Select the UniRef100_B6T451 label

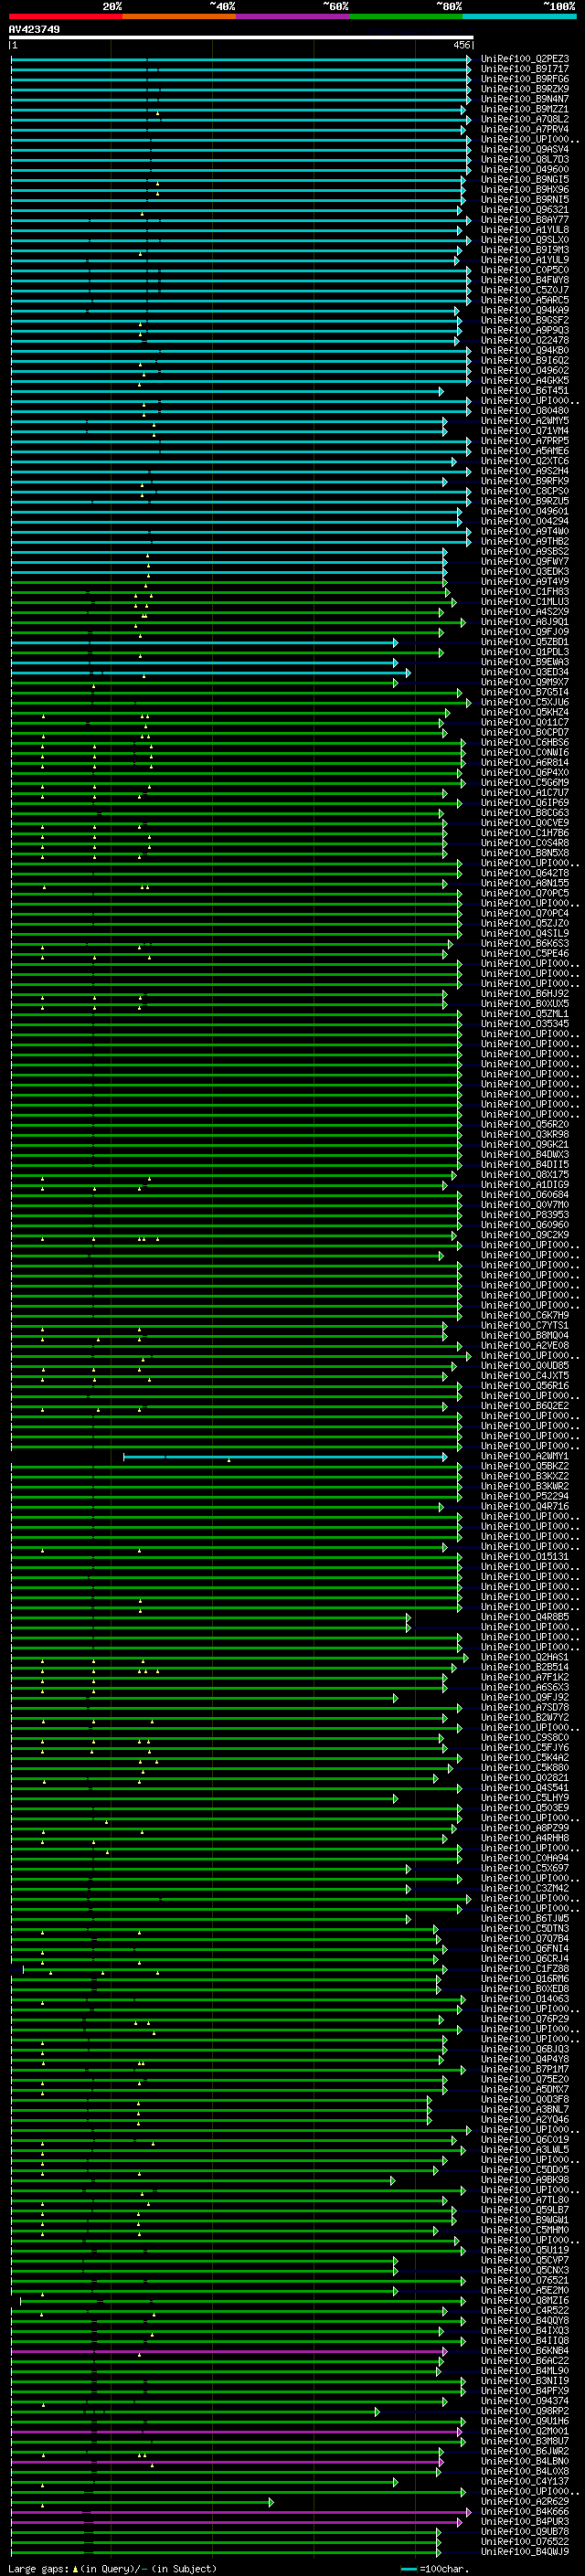pyautogui.click(x=524, y=390)
